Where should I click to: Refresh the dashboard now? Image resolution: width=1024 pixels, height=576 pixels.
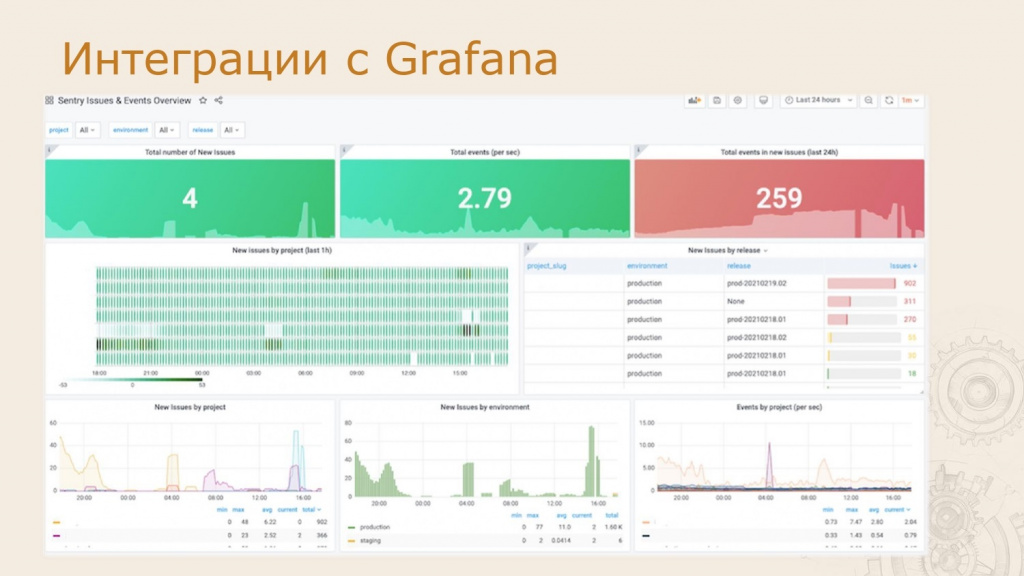[889, 101]
